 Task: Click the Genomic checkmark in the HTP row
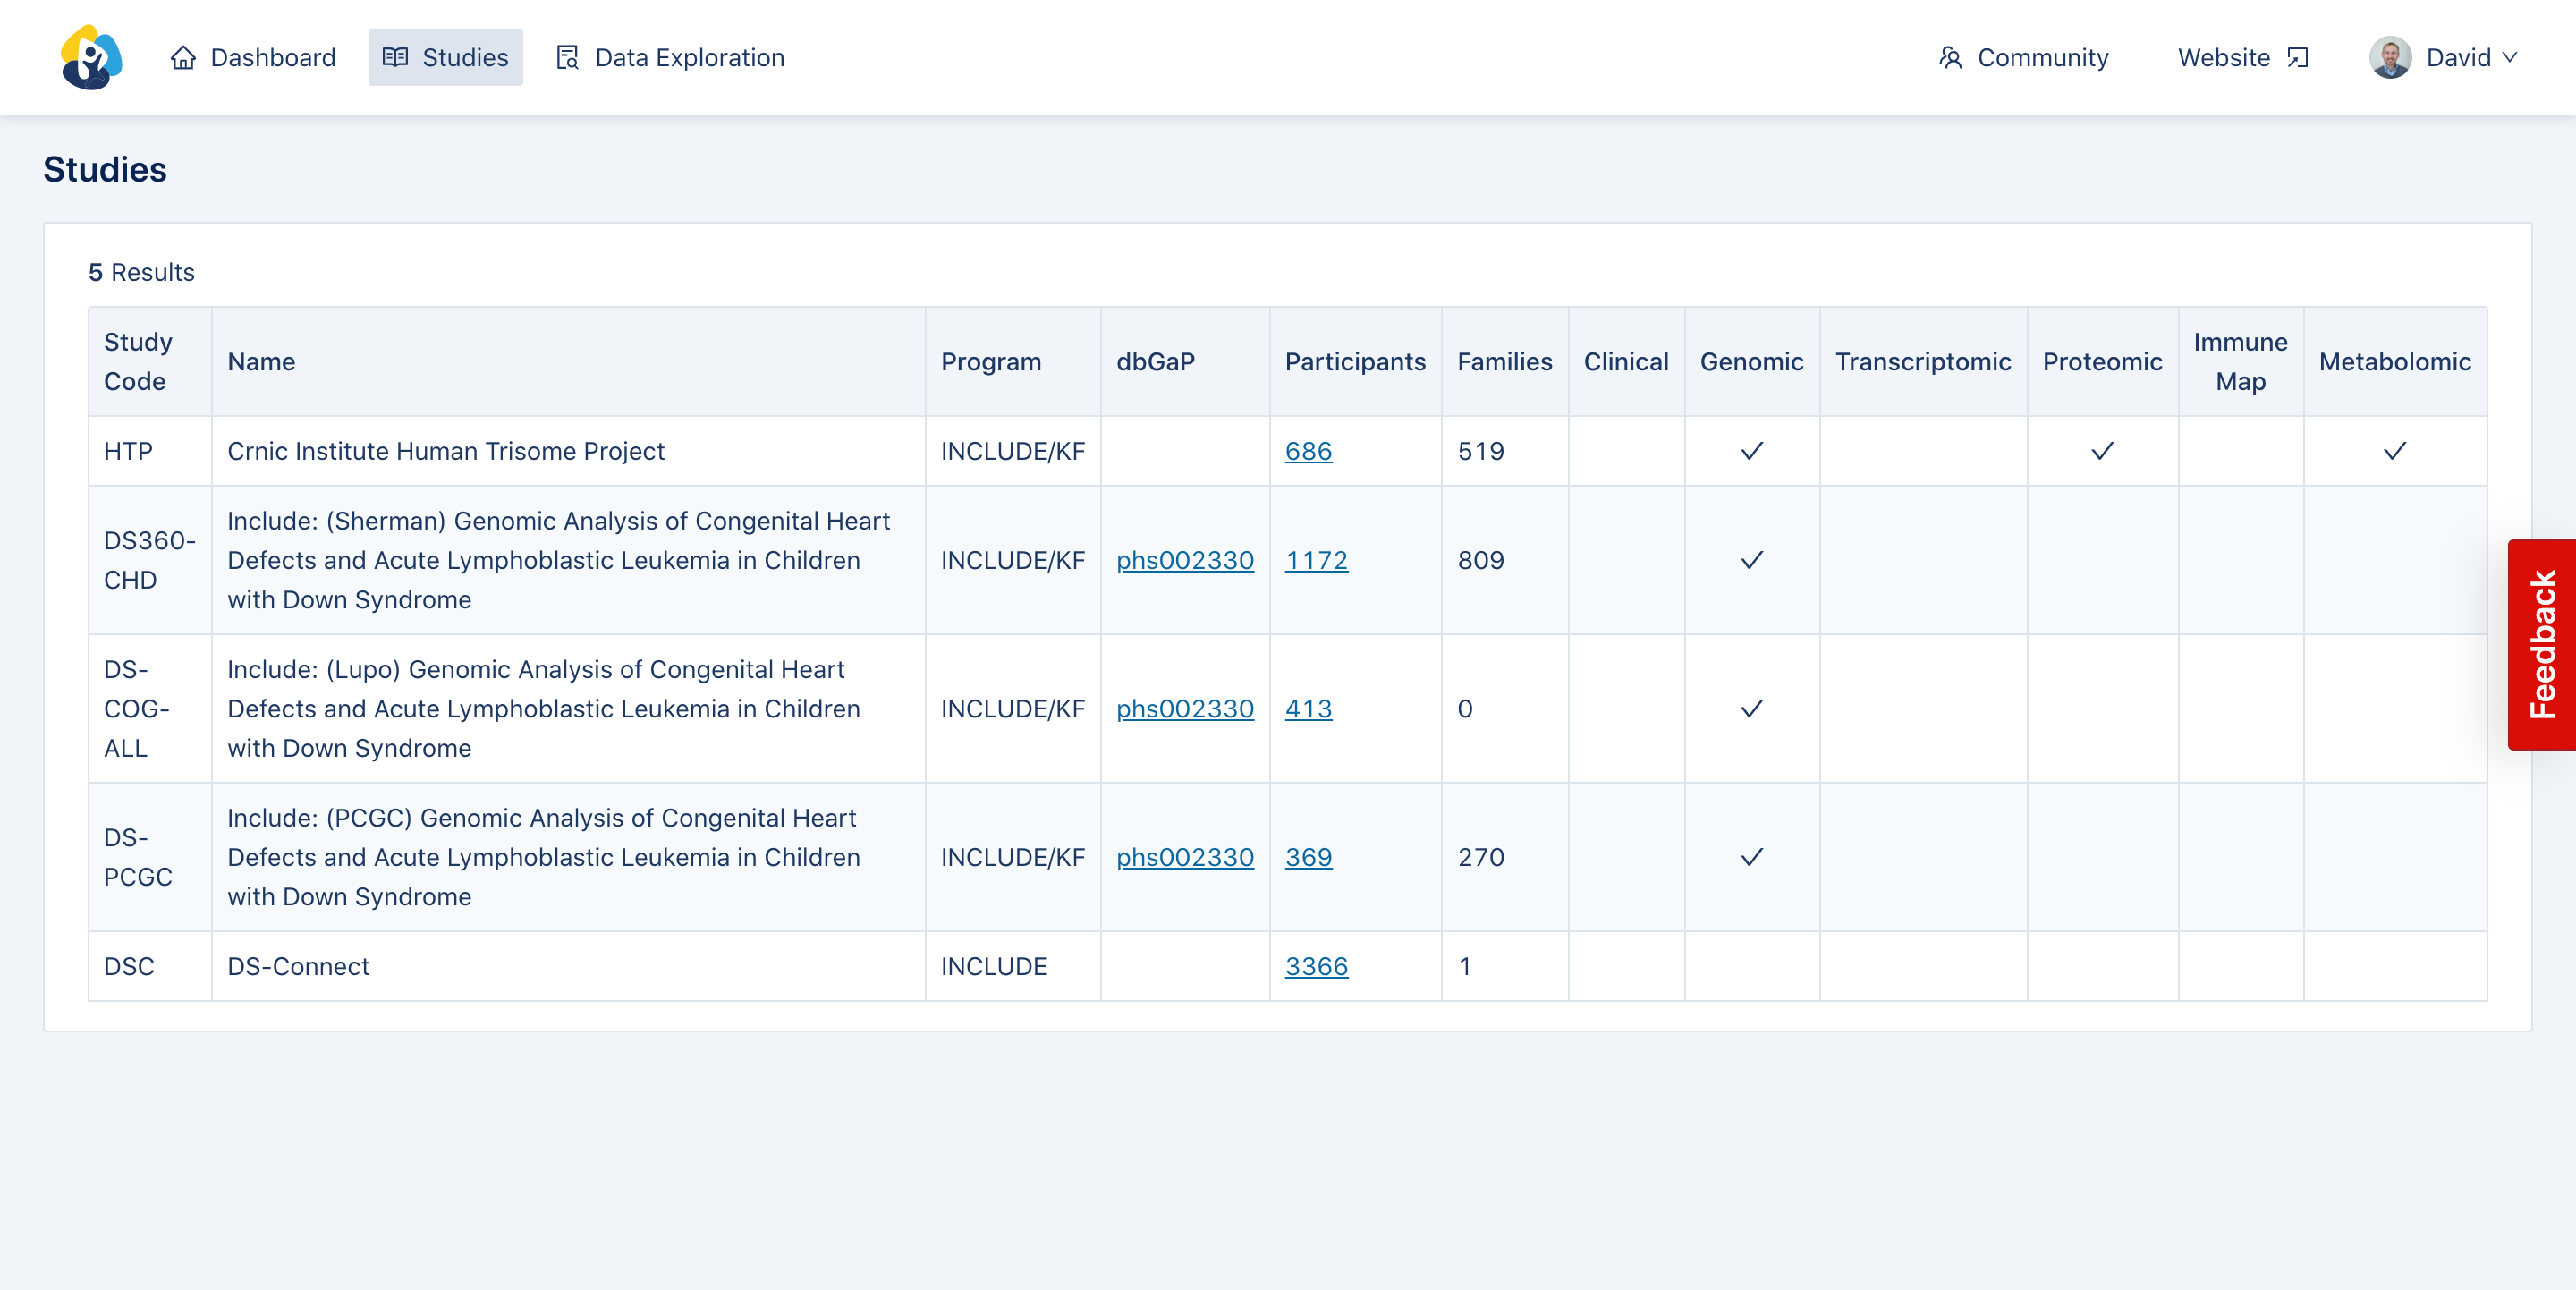(x=1751, y=451)
